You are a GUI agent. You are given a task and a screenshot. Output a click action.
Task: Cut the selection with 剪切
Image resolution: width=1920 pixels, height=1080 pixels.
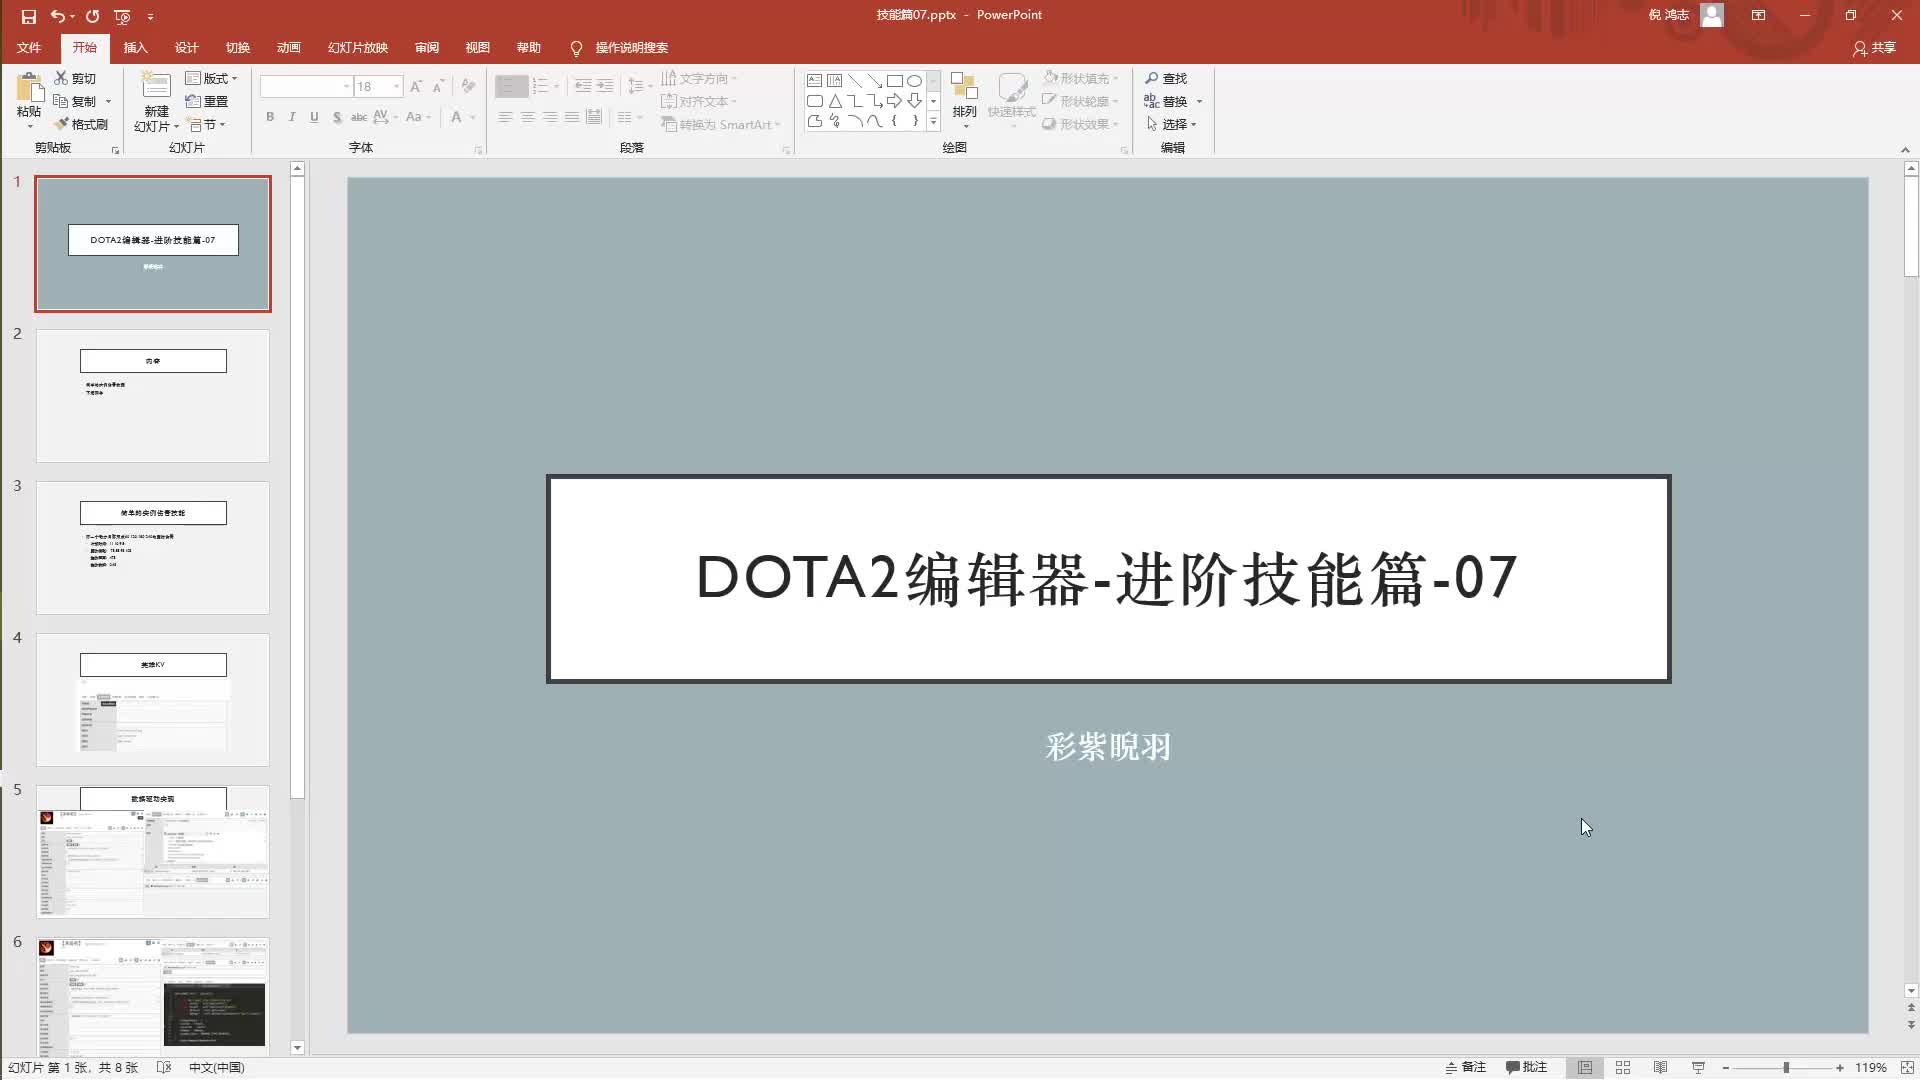[x=75, y=78]
